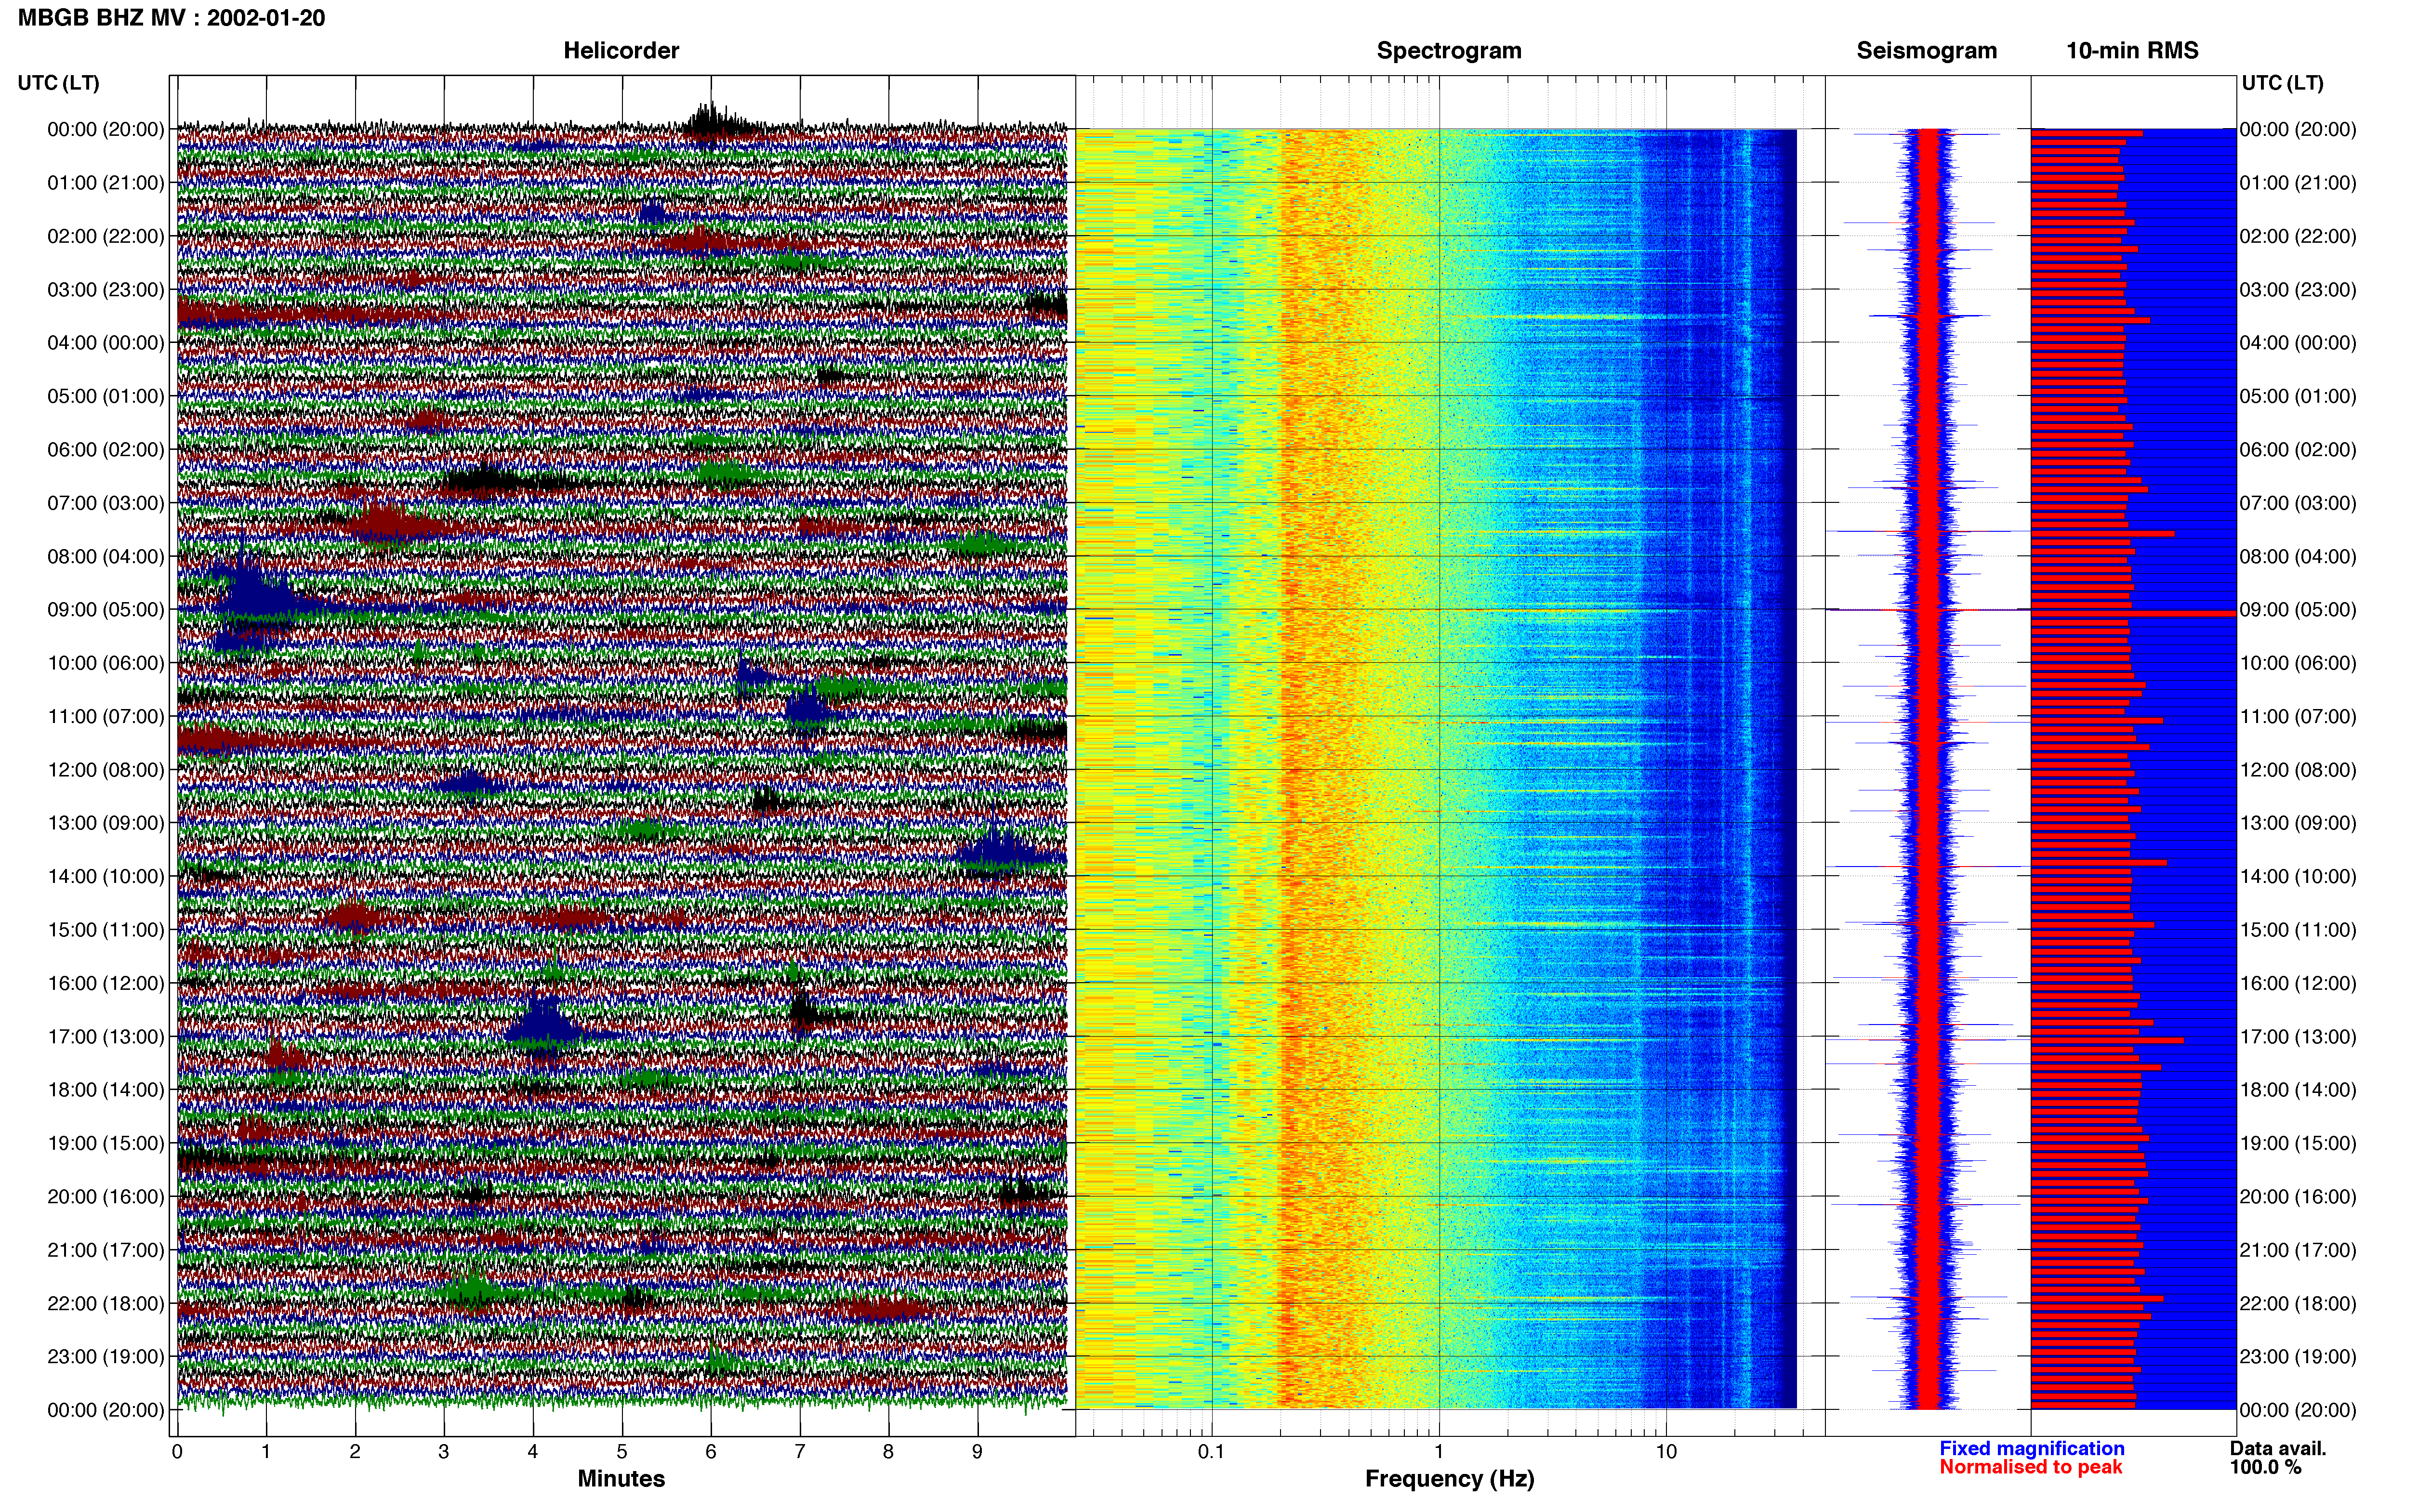Click "14:00 (10:00)" on the helicorder time axis
This screenshot has height=1512, width=2418.
pyautogui.click(x=106, y=877)
